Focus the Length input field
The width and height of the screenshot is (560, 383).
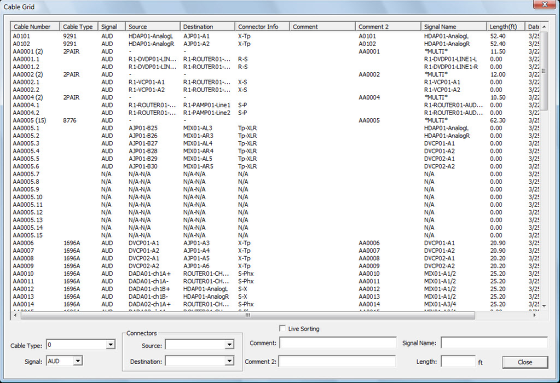[458, 361]
